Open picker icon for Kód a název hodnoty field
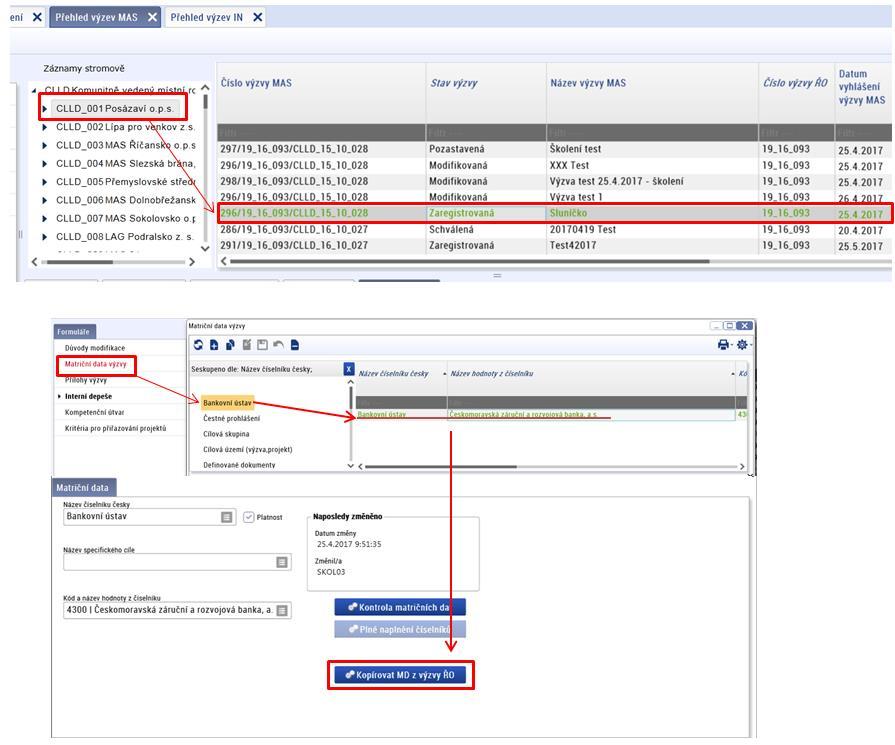 (x=282, y=610)
